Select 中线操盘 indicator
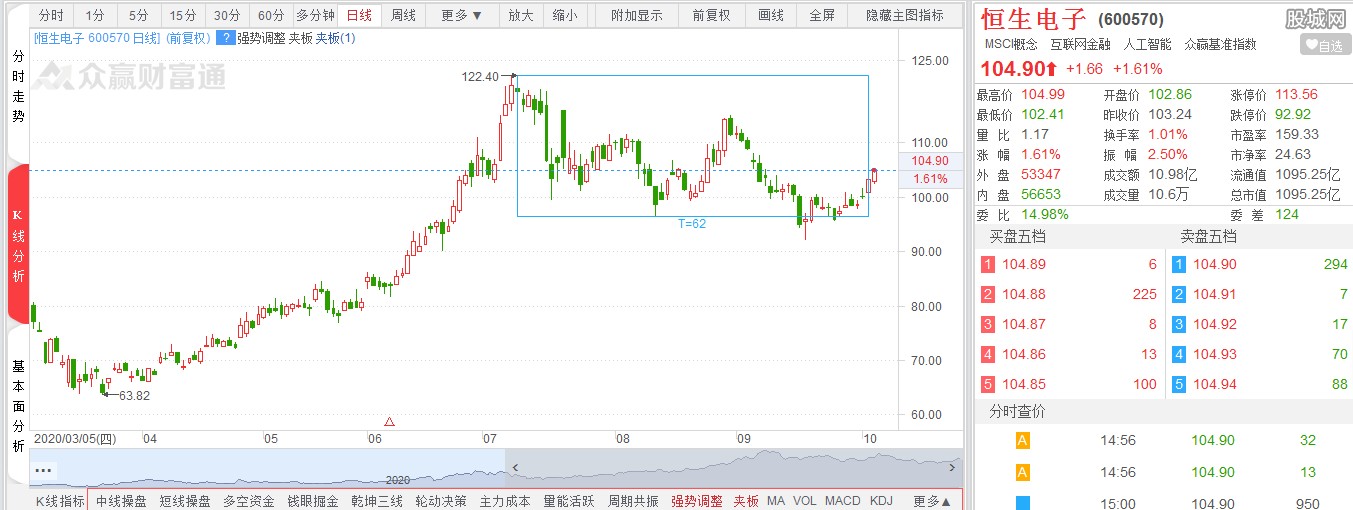 coord(122,501)
